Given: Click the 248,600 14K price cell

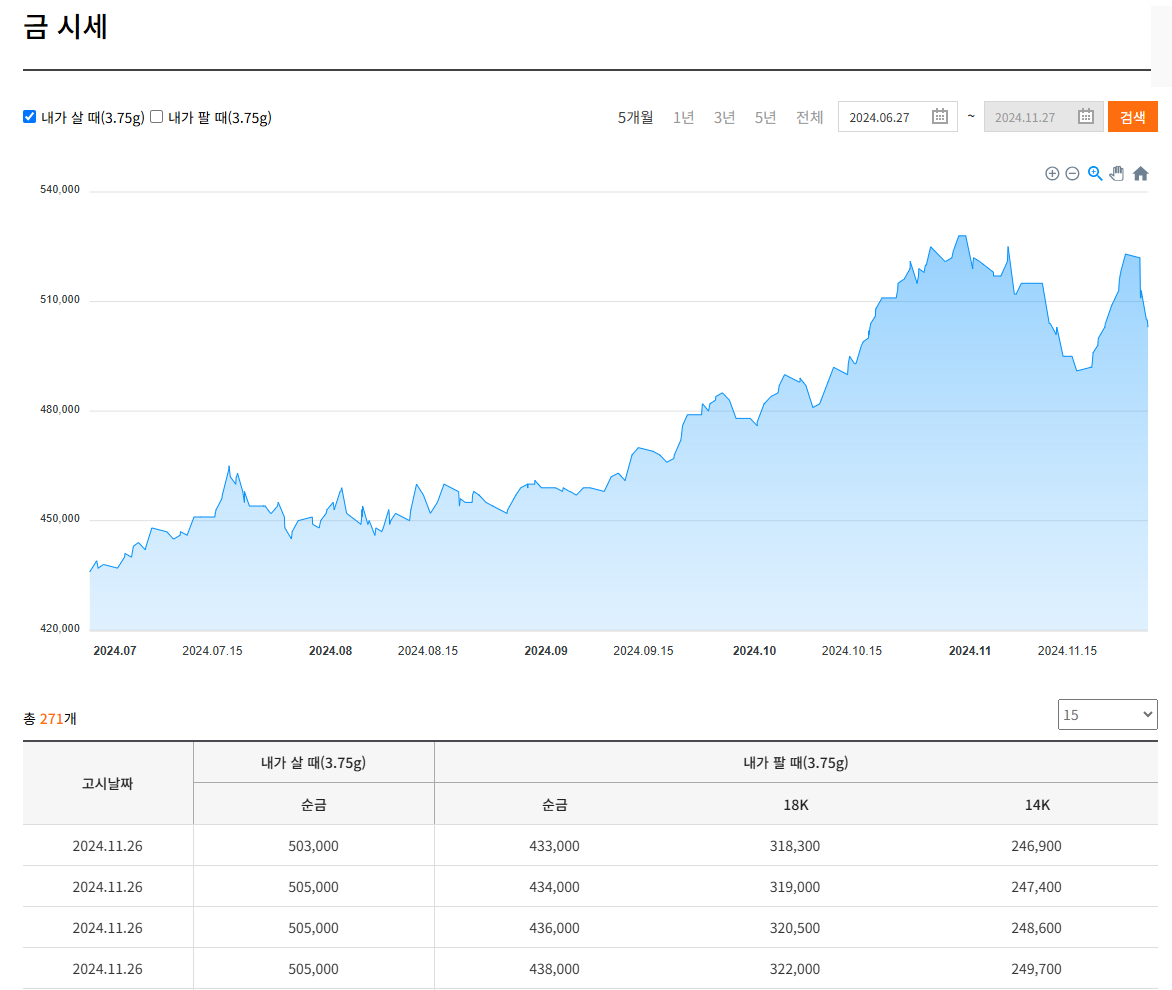Looking at the screenshot, I should (1036, 928).
